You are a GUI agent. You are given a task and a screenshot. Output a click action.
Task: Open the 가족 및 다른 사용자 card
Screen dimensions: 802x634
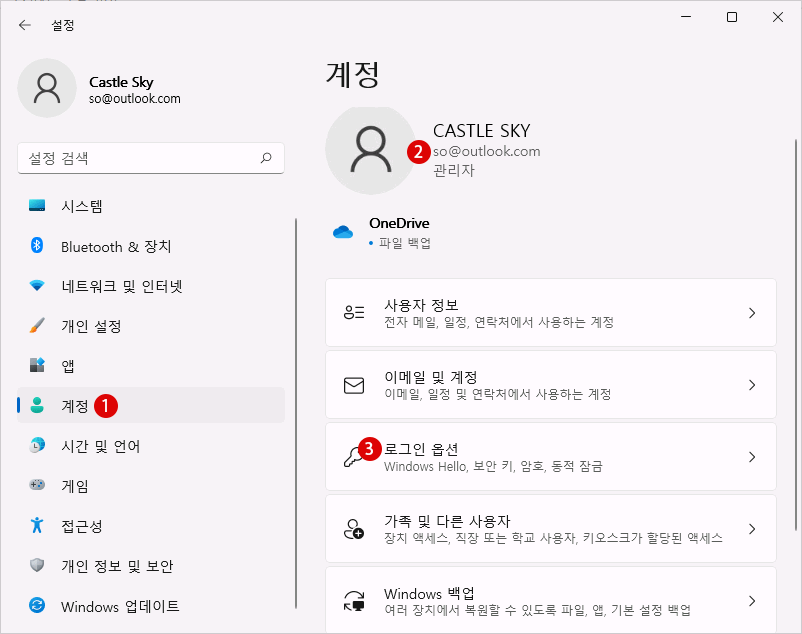[x=551, y=529]
